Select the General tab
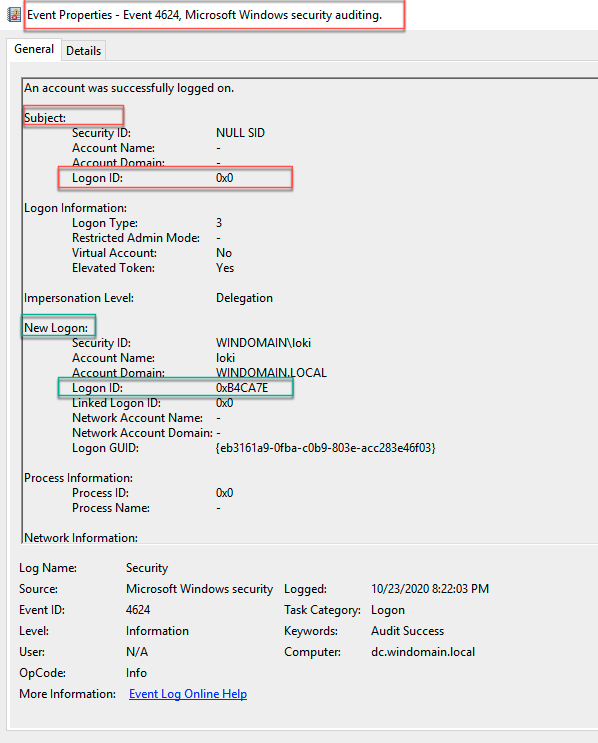 coord(34,49)
